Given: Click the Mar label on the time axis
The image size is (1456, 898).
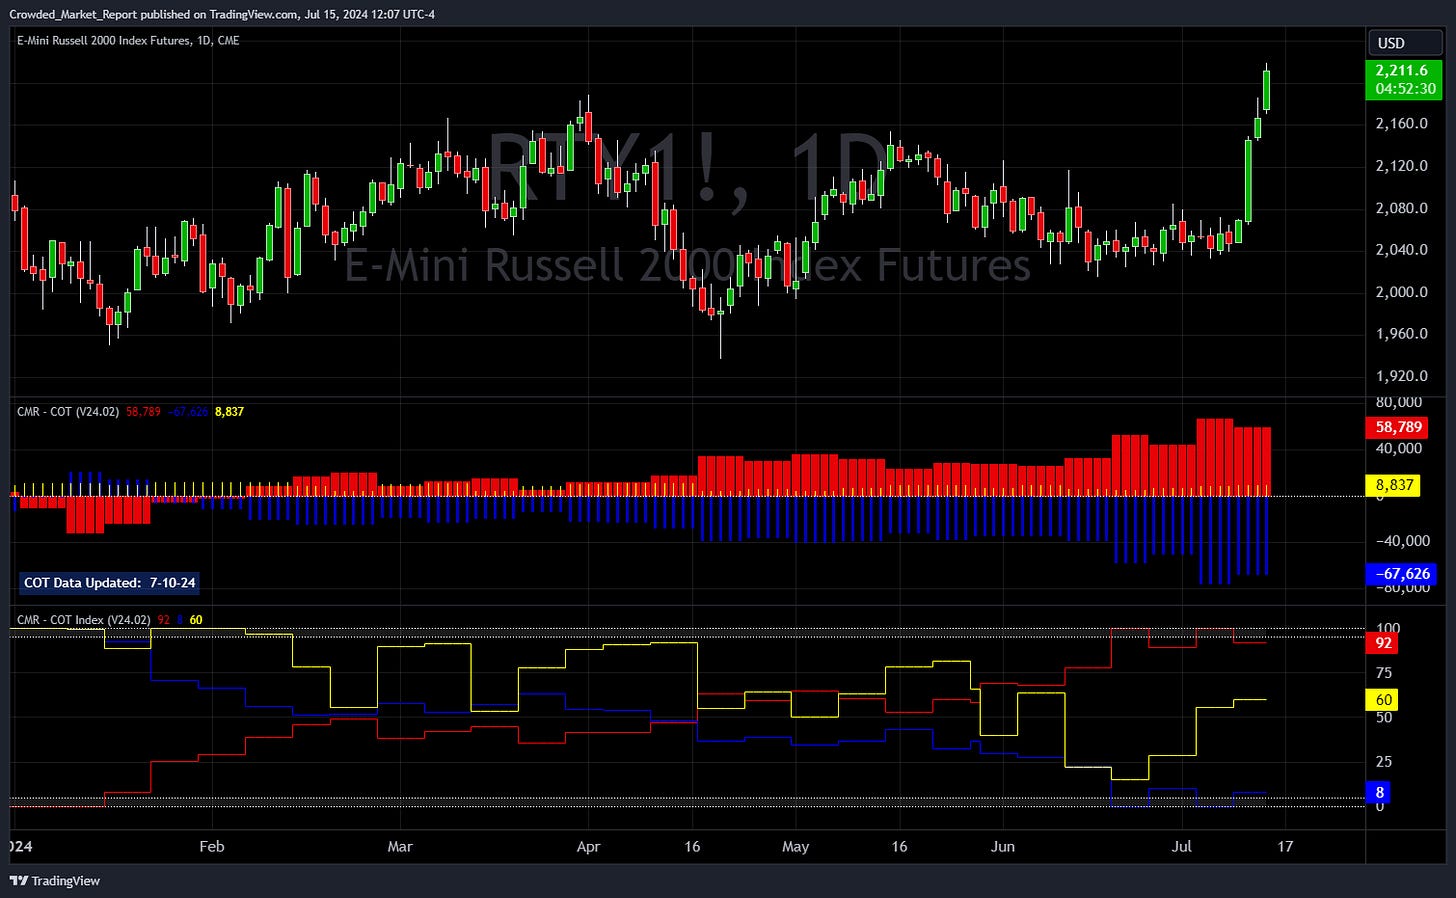Looking at the screenshot, I should [x=400, y=847].
